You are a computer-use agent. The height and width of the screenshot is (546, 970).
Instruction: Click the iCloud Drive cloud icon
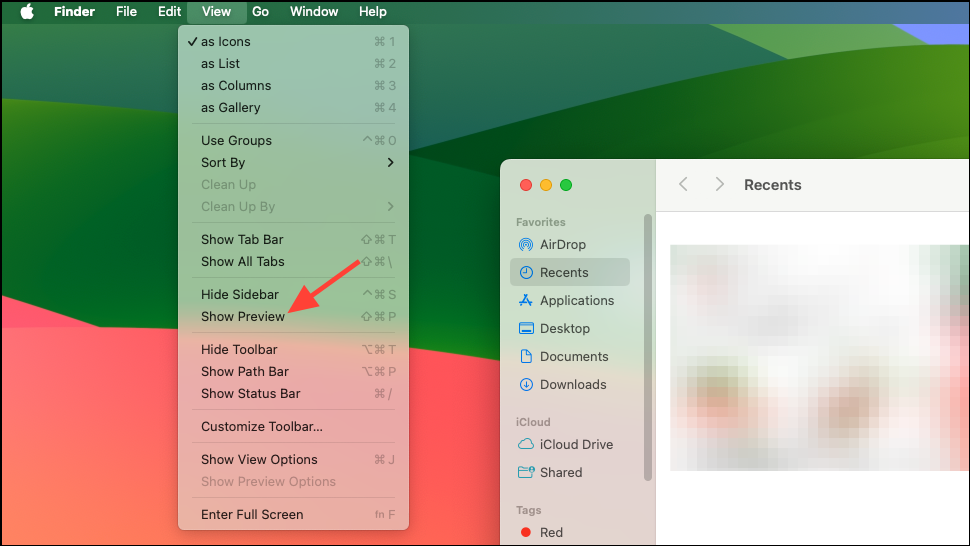click(x=526, y=444)
